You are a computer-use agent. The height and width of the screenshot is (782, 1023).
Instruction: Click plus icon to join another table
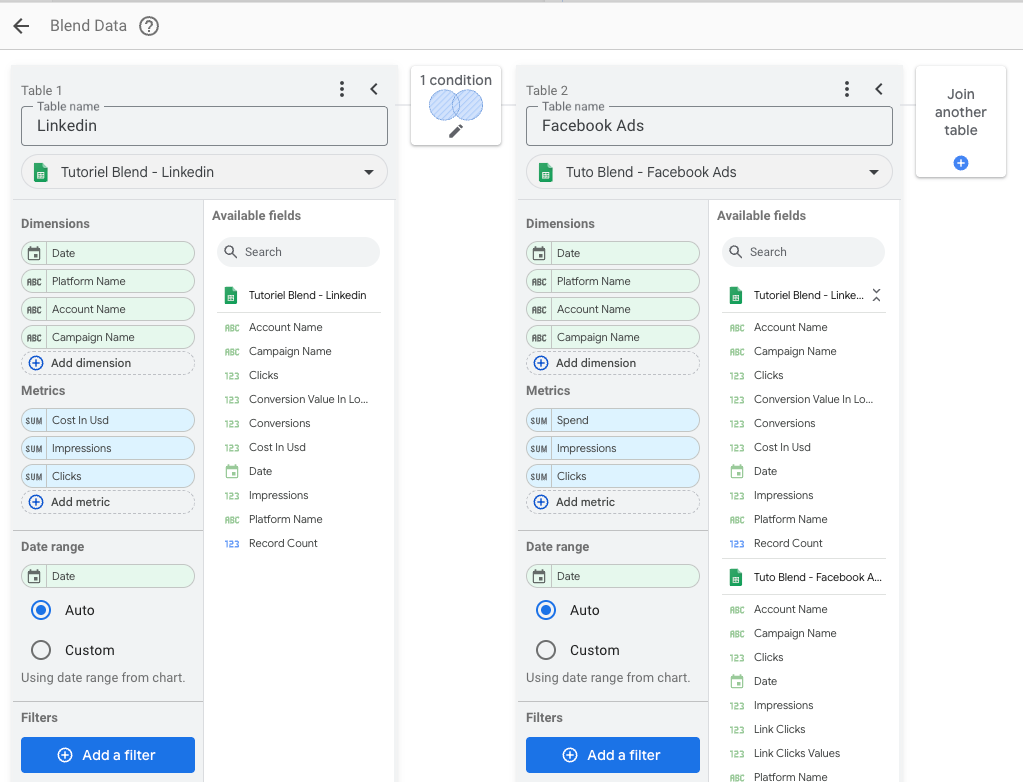pyautogui.click(x=960, y=163)
